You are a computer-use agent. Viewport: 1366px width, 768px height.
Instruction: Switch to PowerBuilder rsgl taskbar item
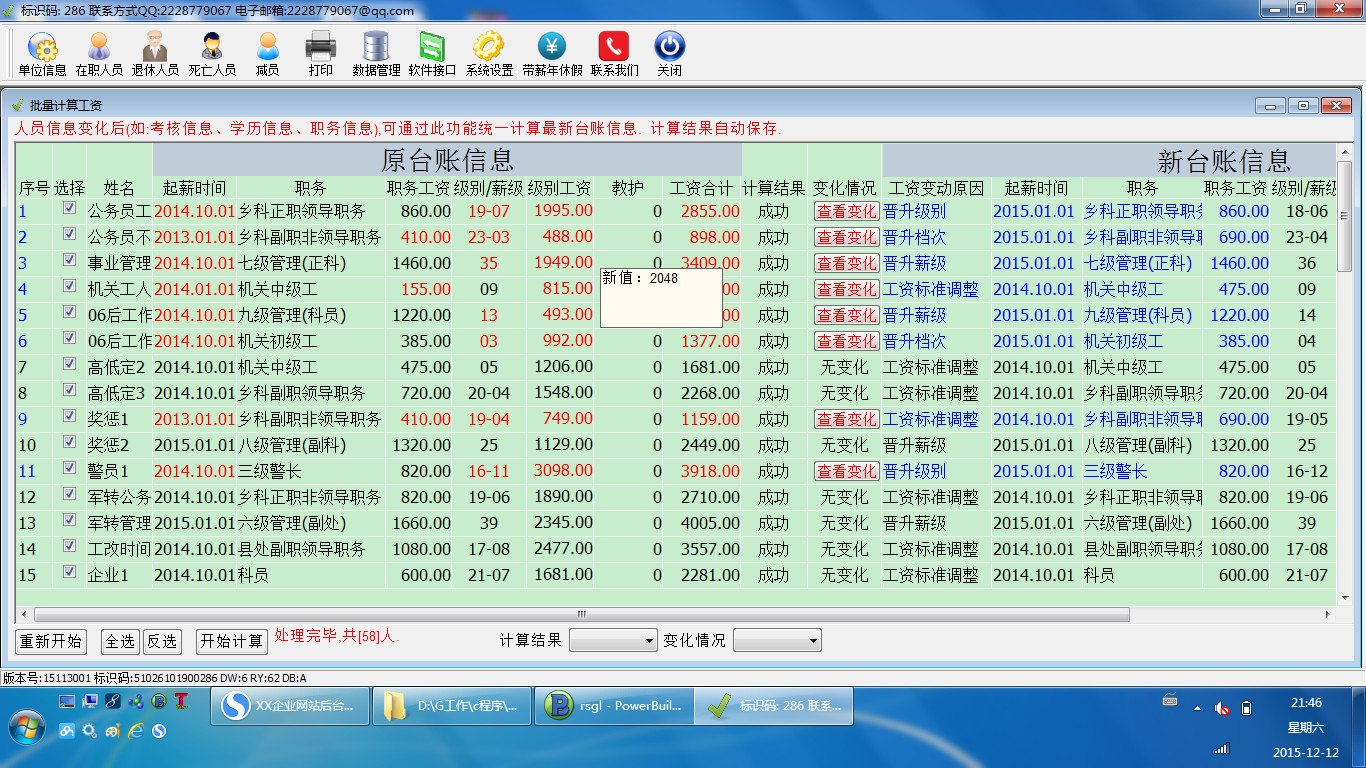click(614, 706)
